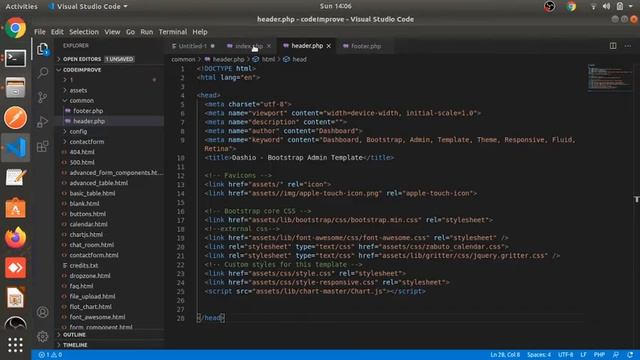Screen dimensions: 640x360
Task: Change indentation via Spaces: 4
Action: coord(539,355)
